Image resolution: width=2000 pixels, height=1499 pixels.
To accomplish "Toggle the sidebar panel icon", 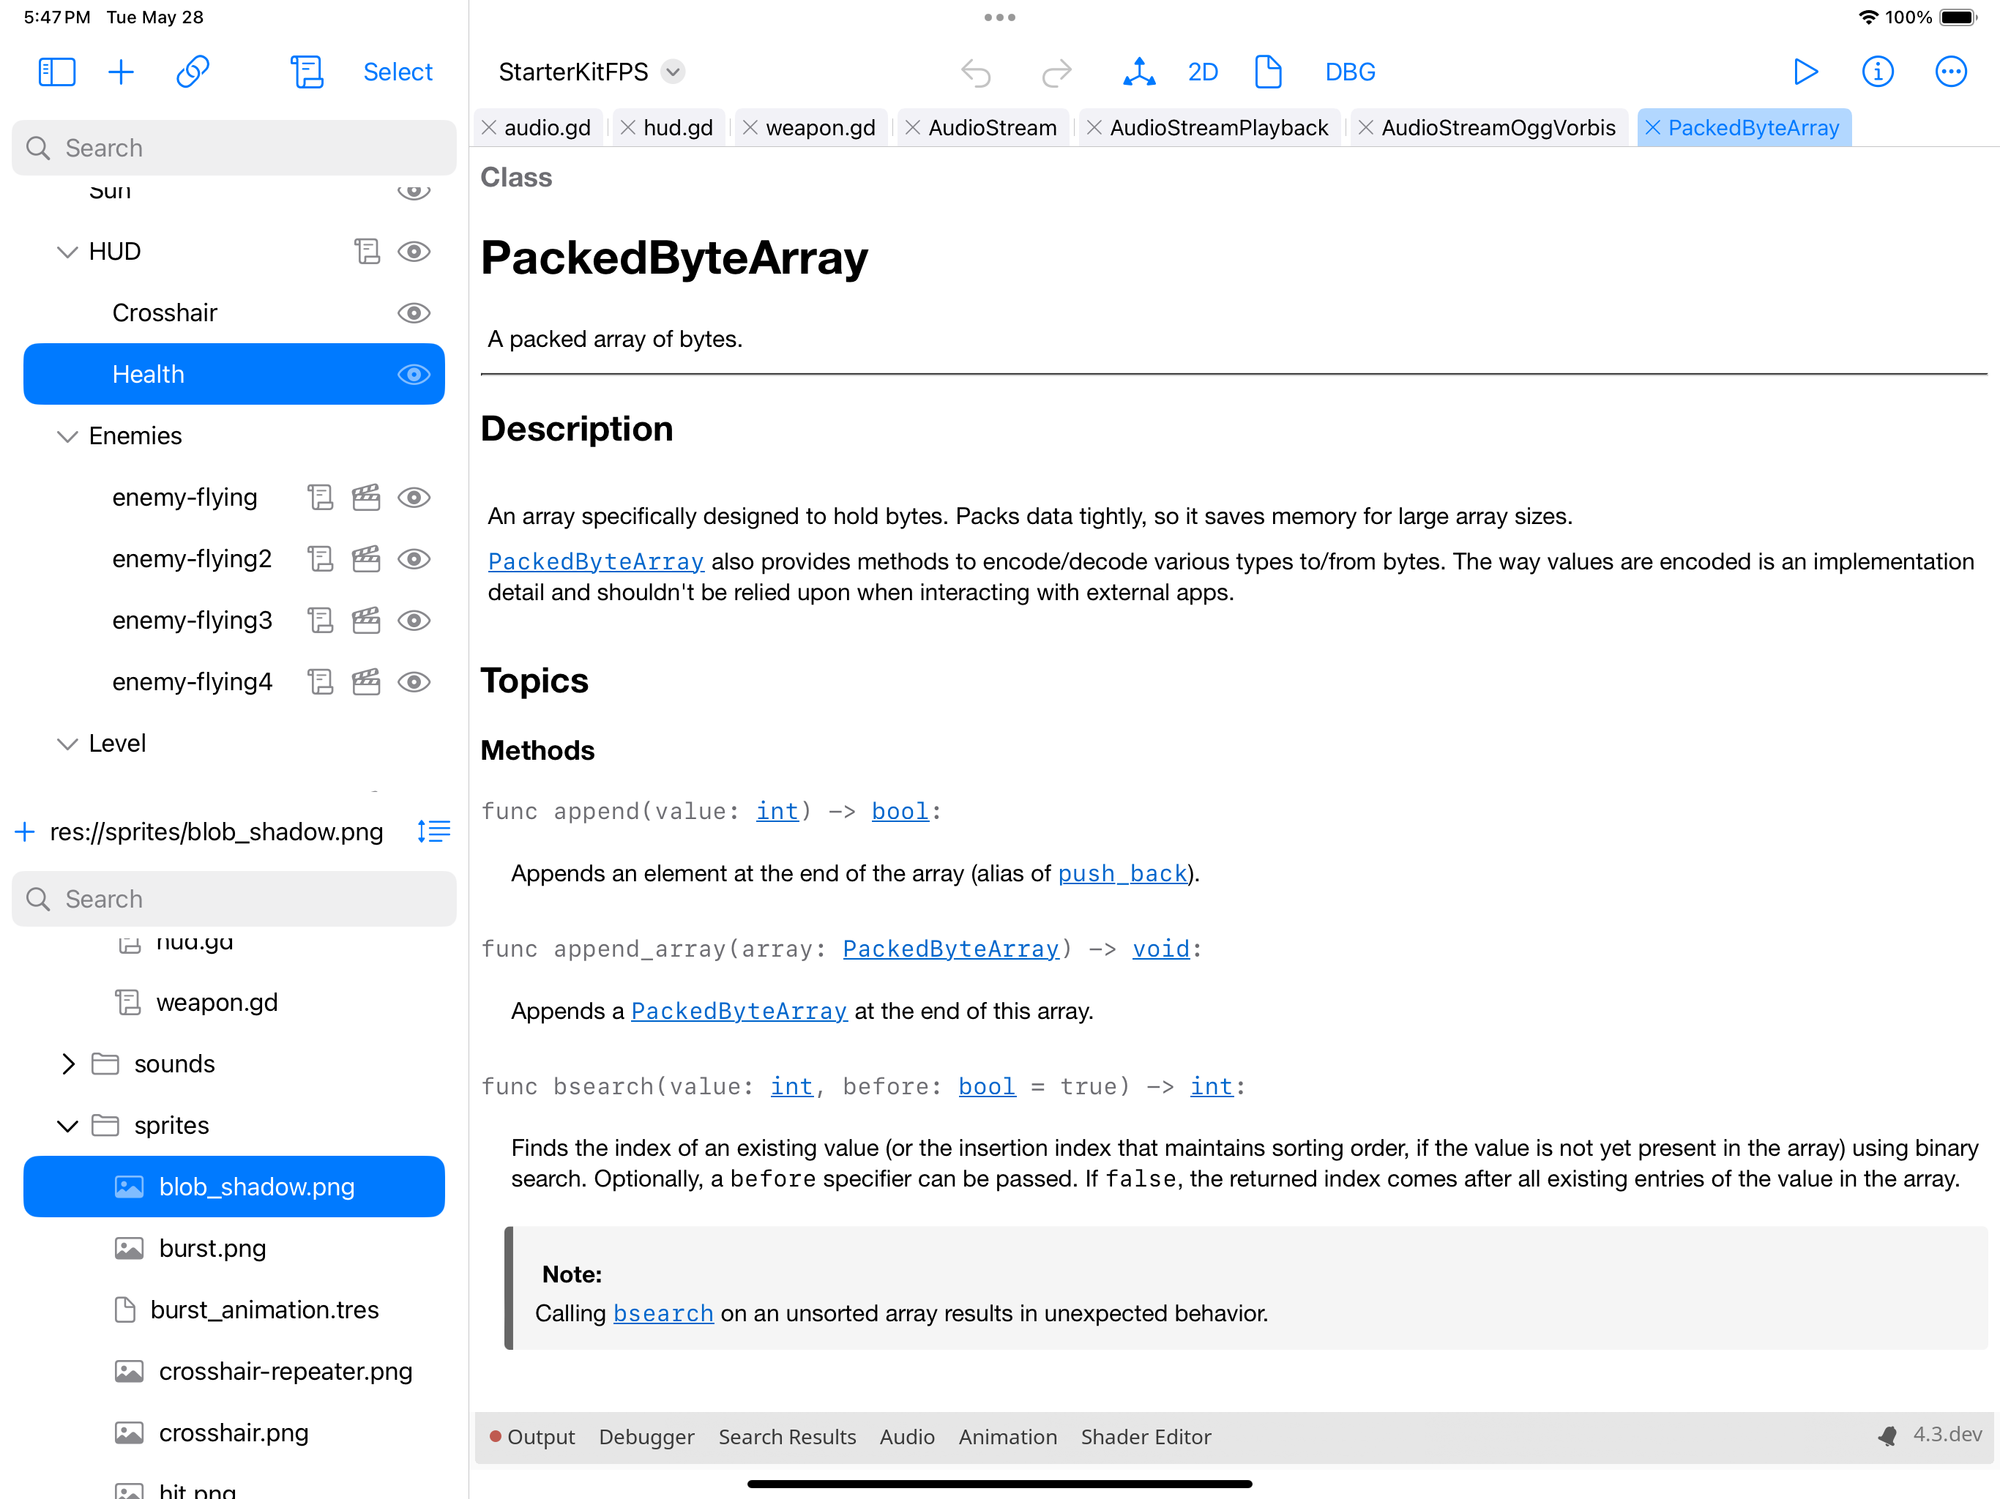I will 56,72.
